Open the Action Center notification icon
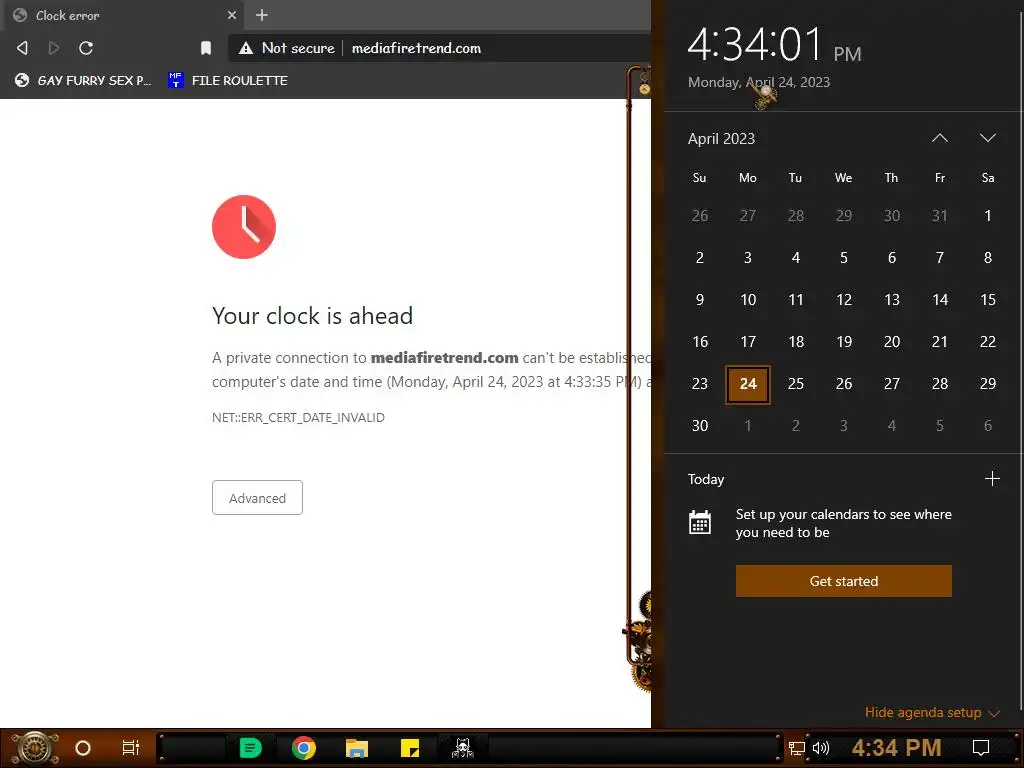Image resolution: width=1024 pixels, height=768 pixels. (981, 748)
